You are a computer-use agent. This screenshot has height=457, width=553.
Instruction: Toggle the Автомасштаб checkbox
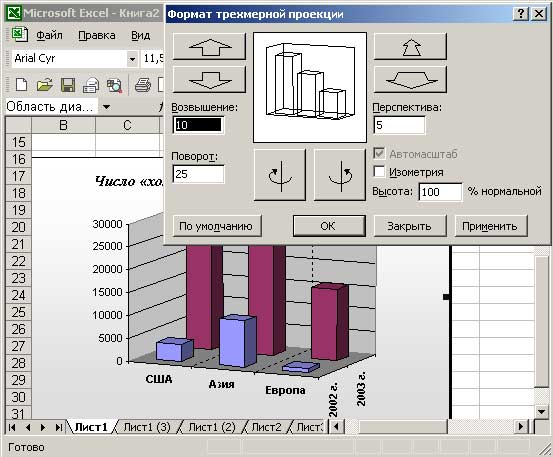point(379,153)
